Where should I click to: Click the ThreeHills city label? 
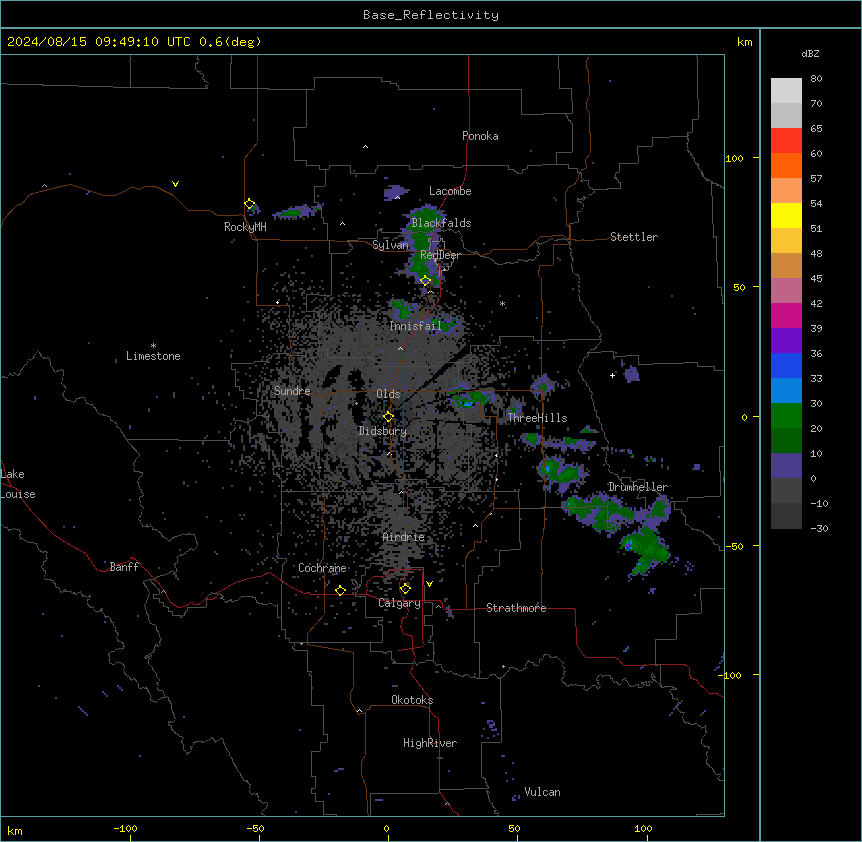coord(537,418)
